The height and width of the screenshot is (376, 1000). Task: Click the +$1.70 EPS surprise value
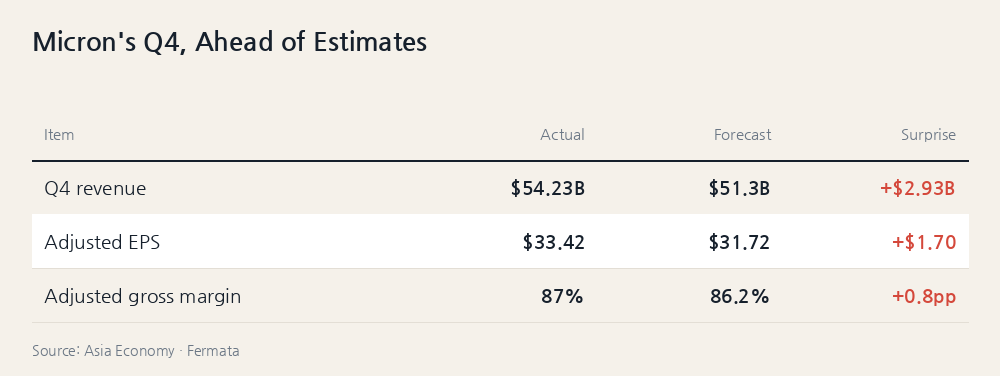[x=923, y=243]
